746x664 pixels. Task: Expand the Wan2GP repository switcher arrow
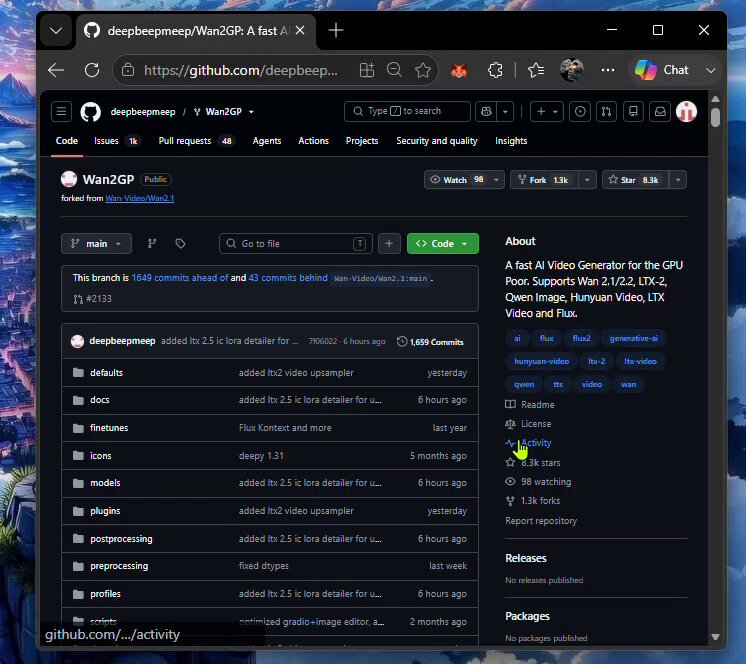(251, 112)
